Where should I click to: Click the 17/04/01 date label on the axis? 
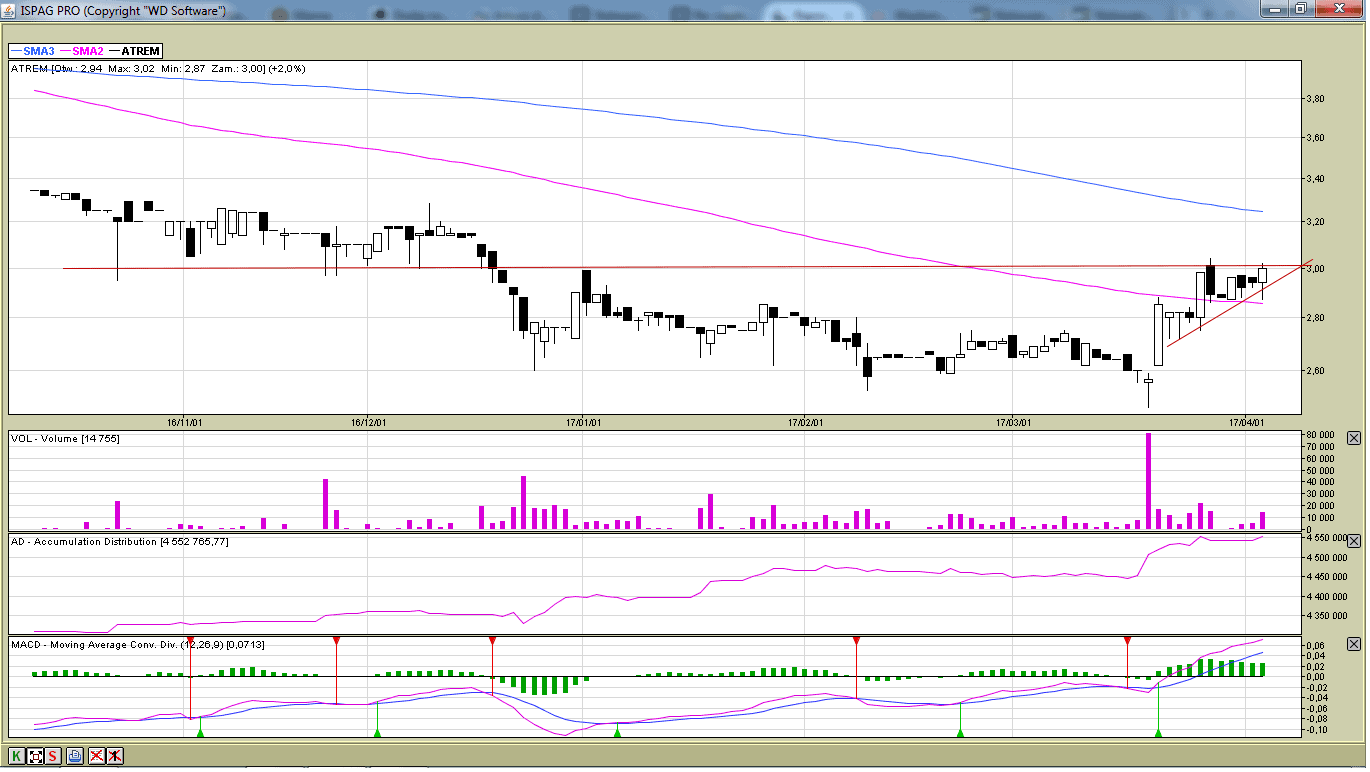click(x=1247, y=423)
